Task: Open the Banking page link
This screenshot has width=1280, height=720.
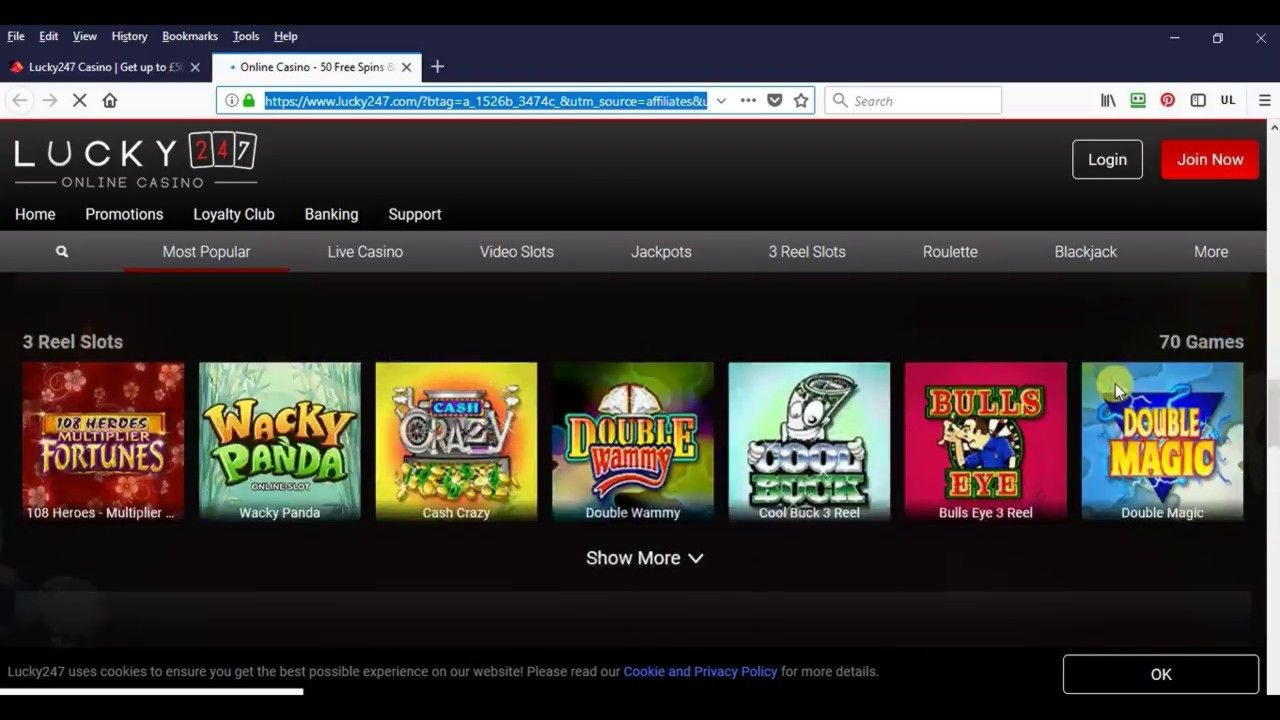Action: coord(331,214)
